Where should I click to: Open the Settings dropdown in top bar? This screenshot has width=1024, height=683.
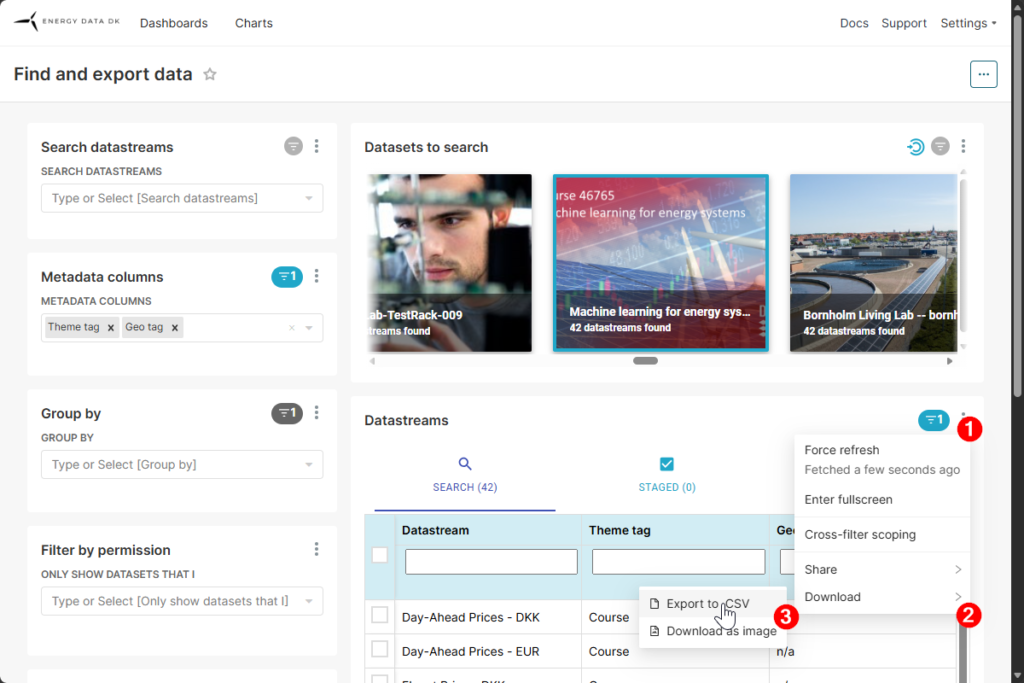968,23
